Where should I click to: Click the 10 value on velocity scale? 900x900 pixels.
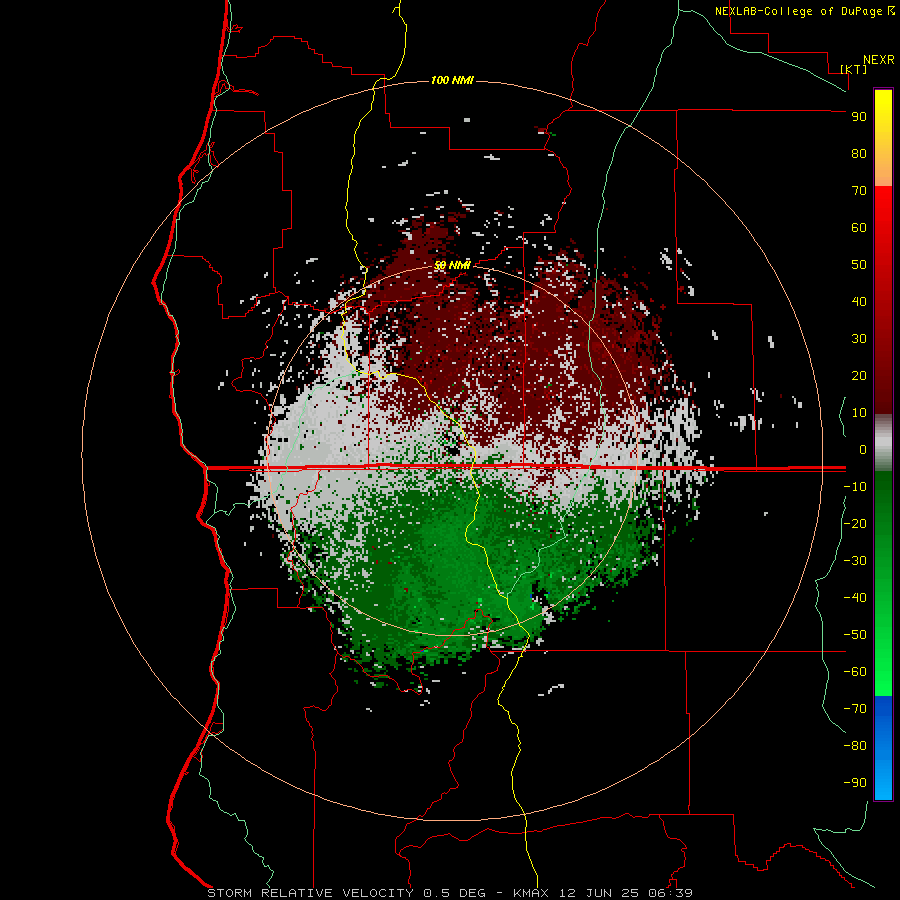859,413
